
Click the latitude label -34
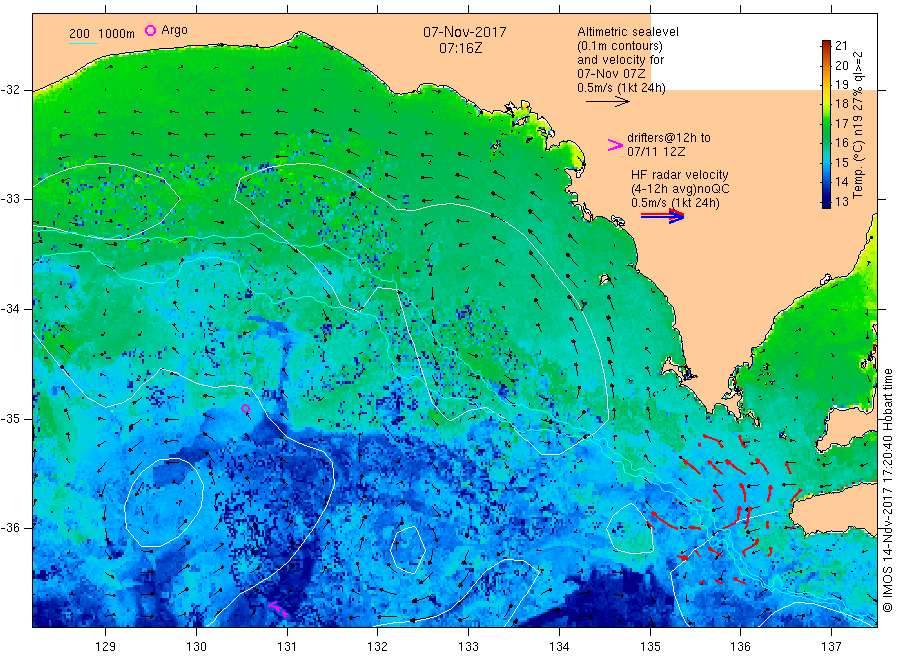[10, 309]
